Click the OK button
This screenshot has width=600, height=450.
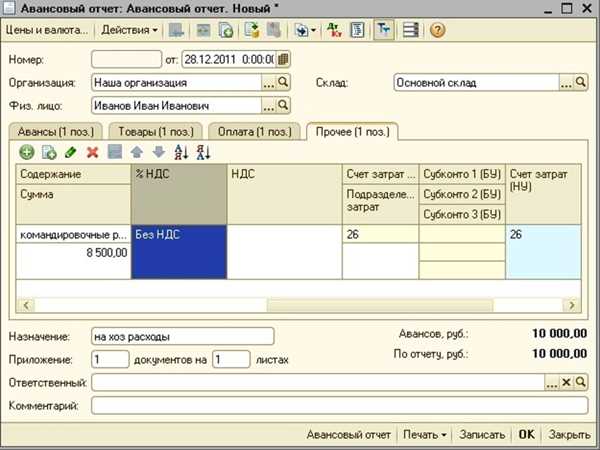pyautogui.click(x=527, y=435)
